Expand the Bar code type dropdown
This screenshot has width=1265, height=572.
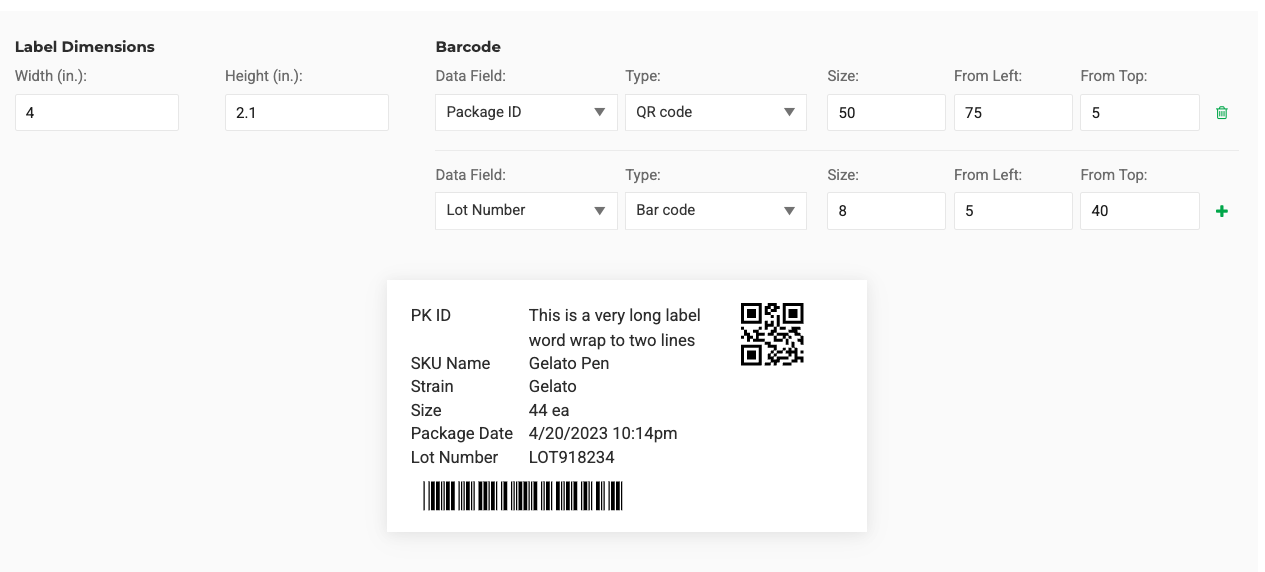click(x=715, y=210)
